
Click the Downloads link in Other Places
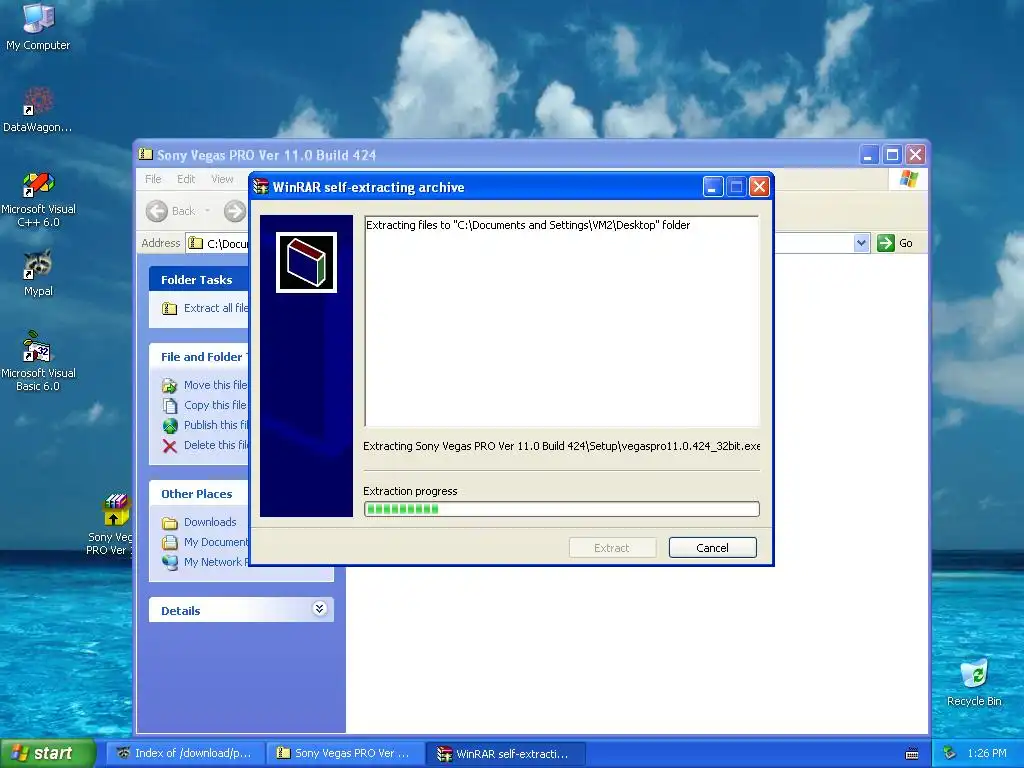[x=210, y=522]
